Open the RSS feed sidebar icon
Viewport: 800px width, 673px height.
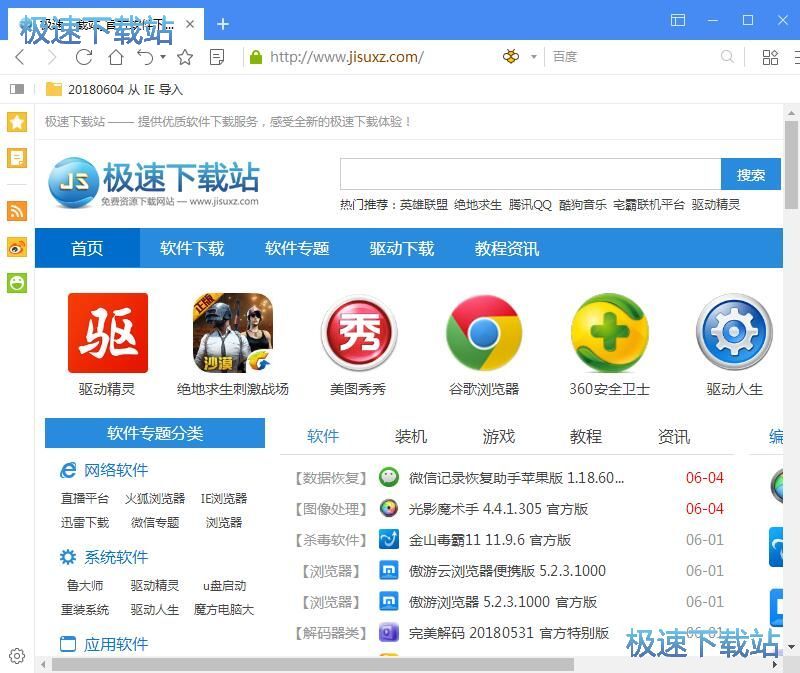17,211
